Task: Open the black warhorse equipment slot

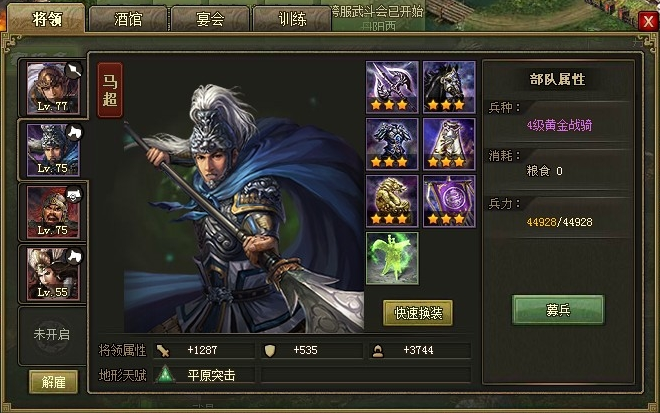Action: pyautogui.click(x=449, y=87)
